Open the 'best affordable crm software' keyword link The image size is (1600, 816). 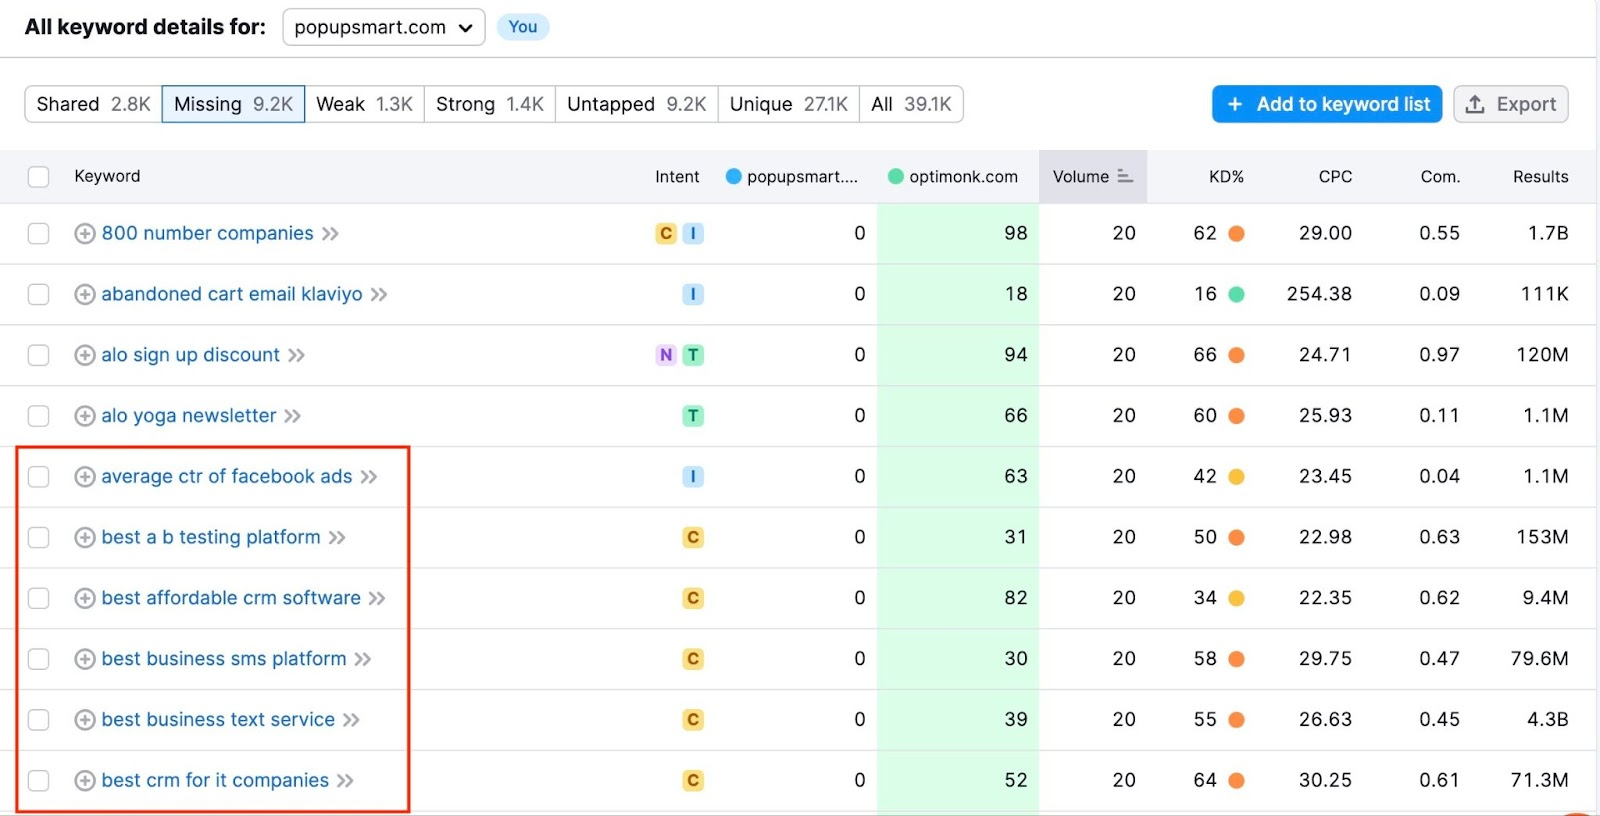(x=231, y=598)
